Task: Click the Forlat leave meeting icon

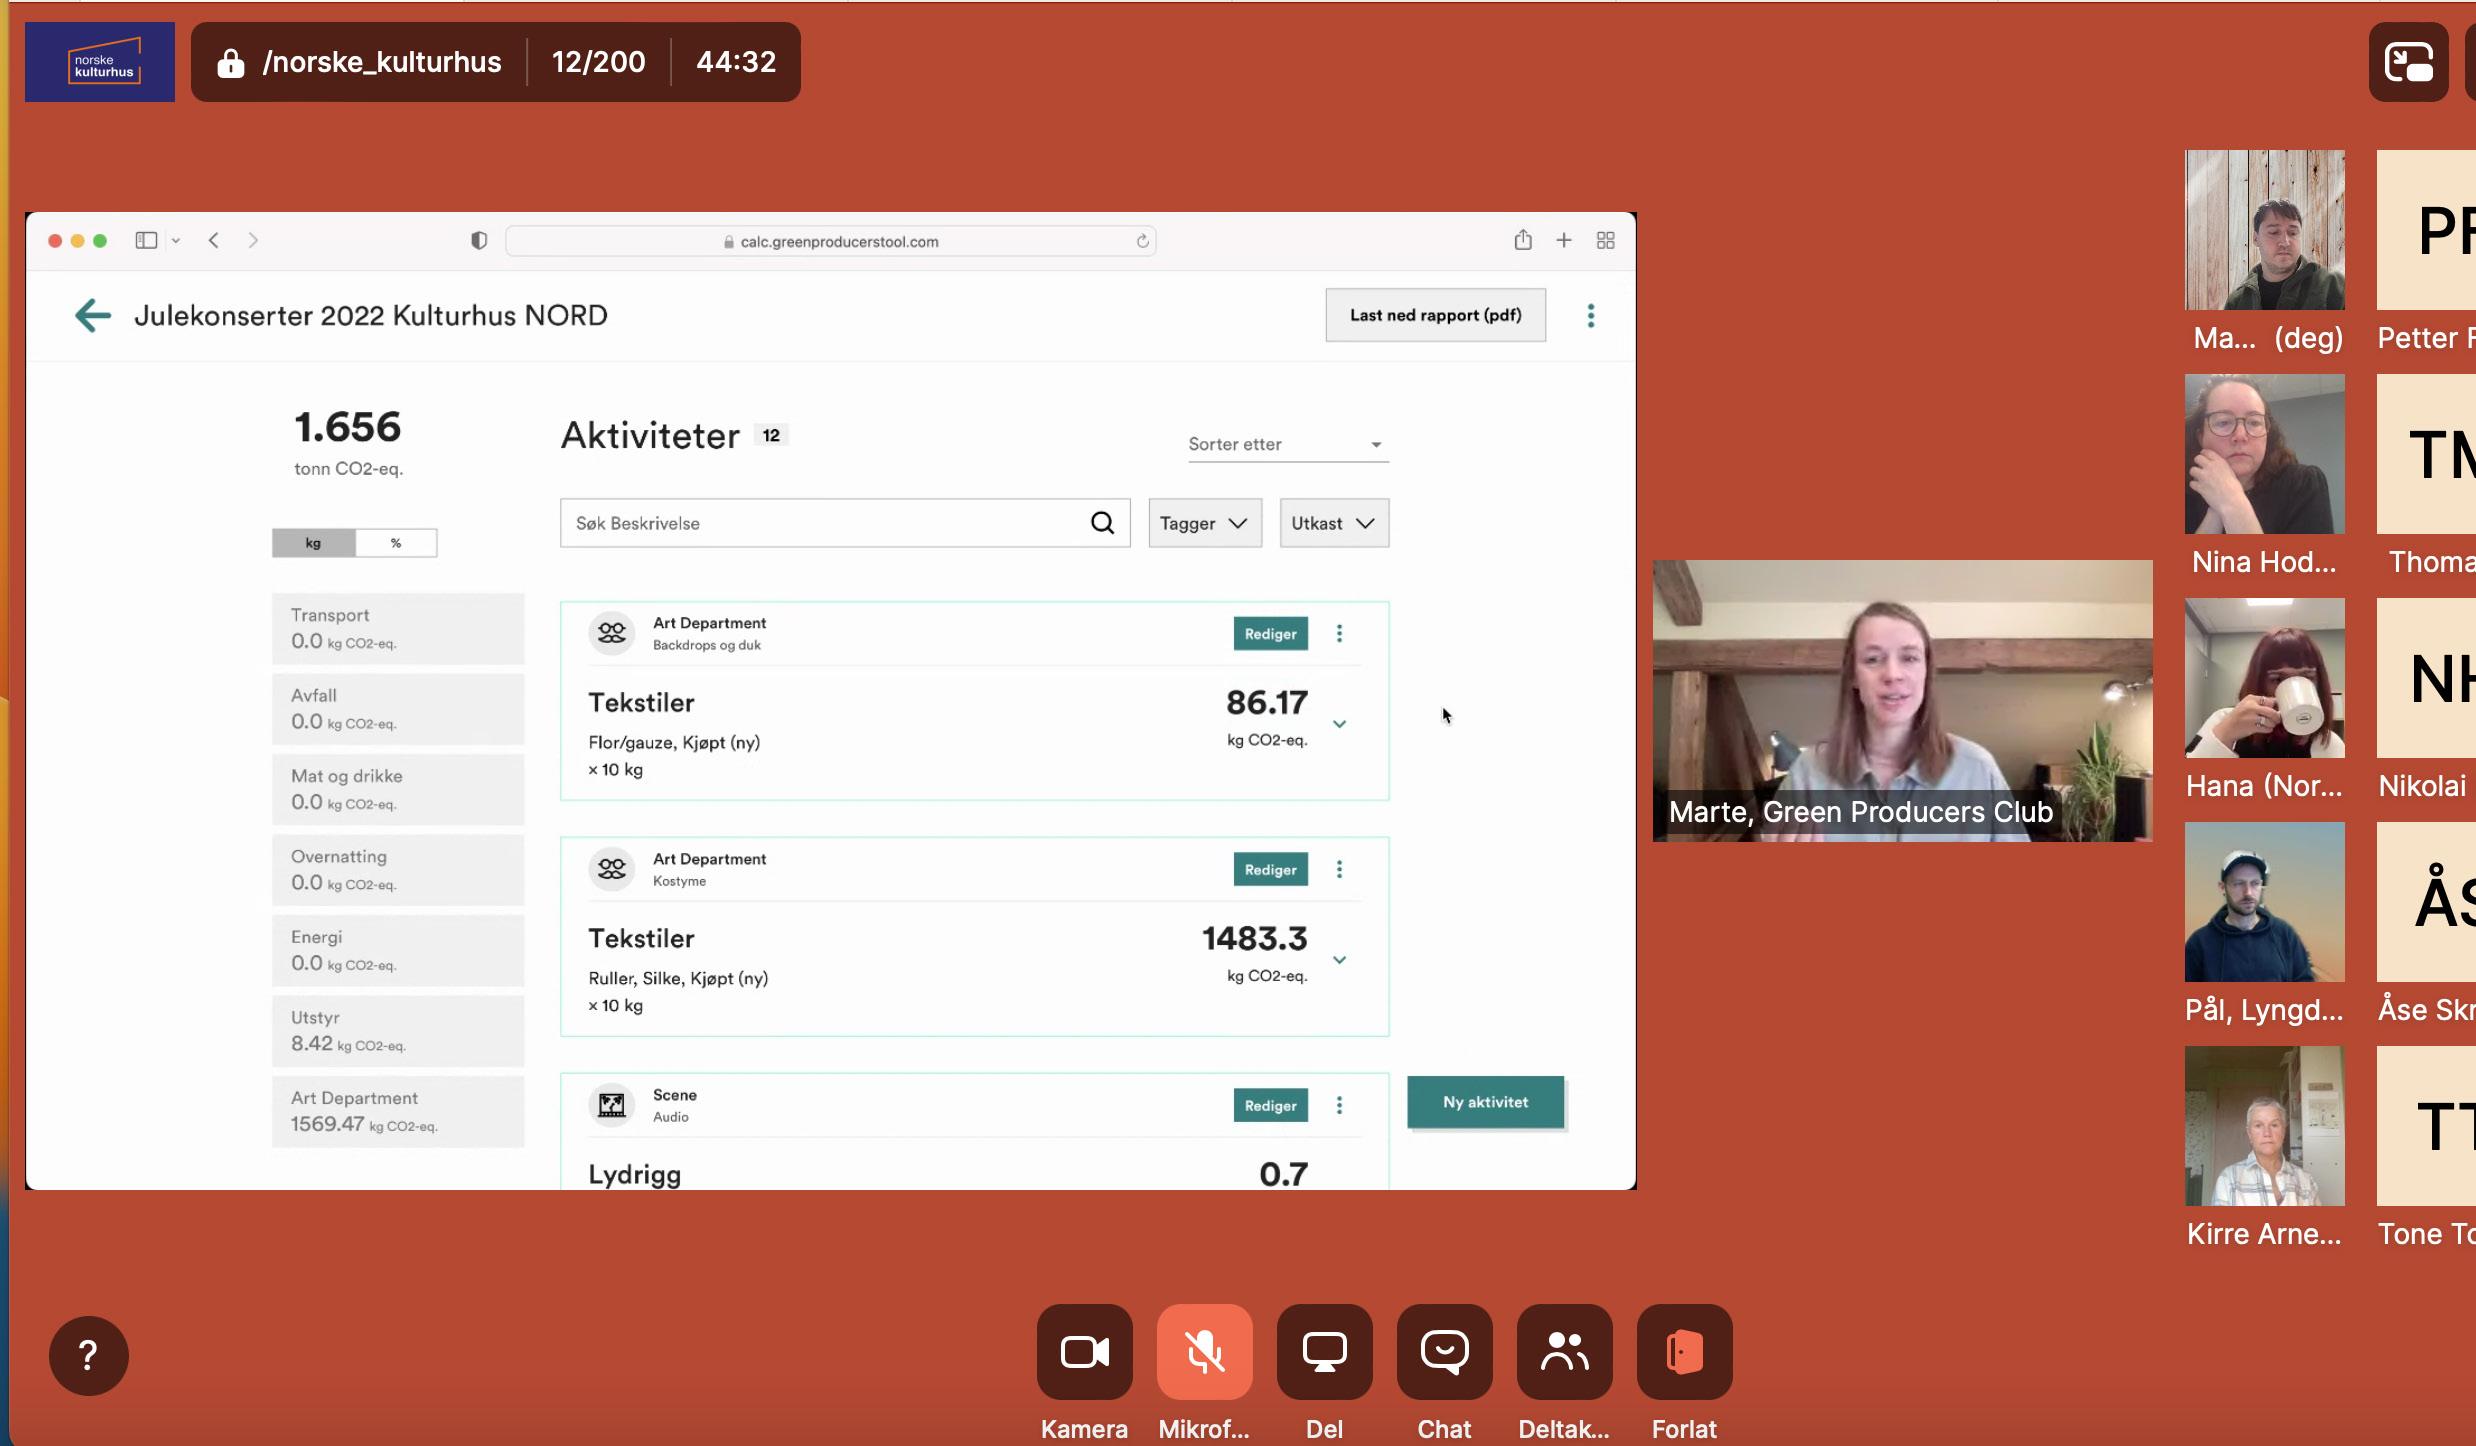Action: pyautogui.click(x=1684, y=1352)
